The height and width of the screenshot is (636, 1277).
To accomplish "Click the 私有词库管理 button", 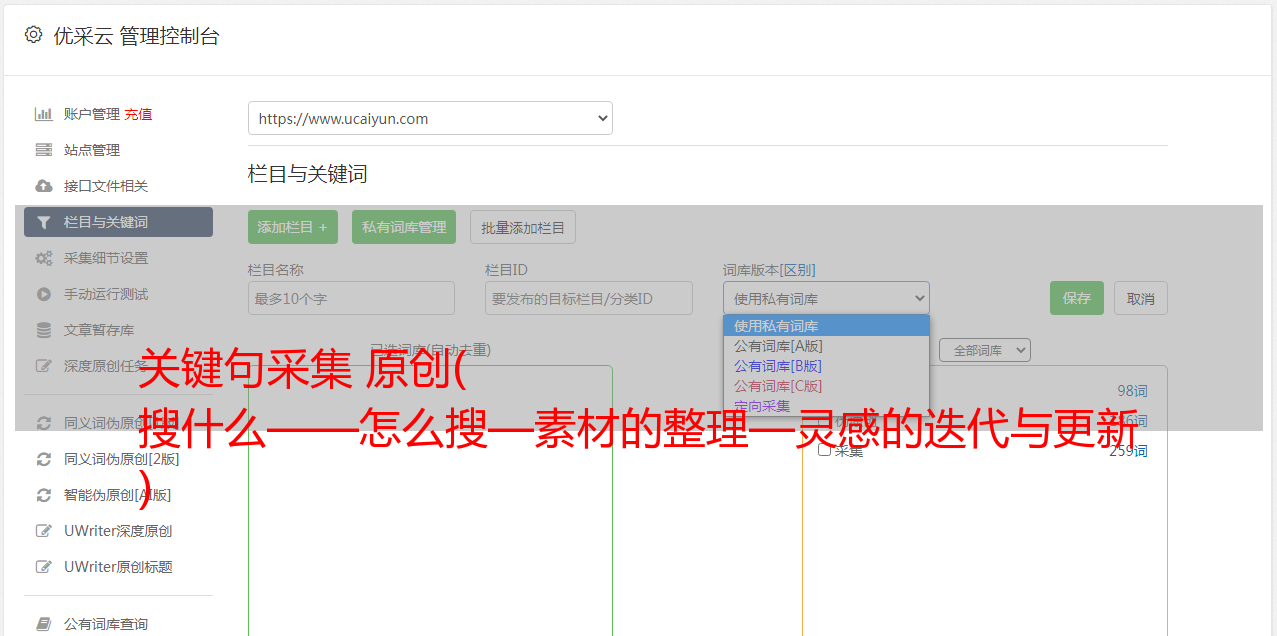I will click(404, 227).
